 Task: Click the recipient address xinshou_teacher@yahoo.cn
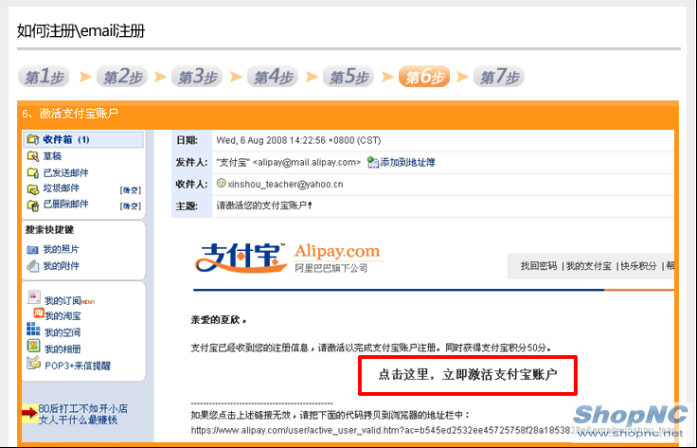tap(285, 184)
